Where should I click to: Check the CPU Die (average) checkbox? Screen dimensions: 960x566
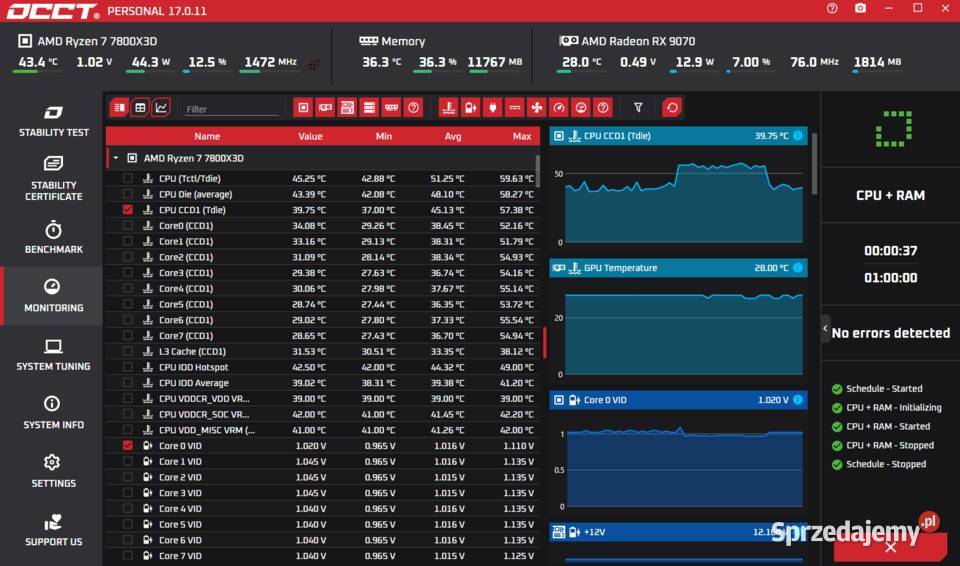pyautogui.click(x=127, y=194)
